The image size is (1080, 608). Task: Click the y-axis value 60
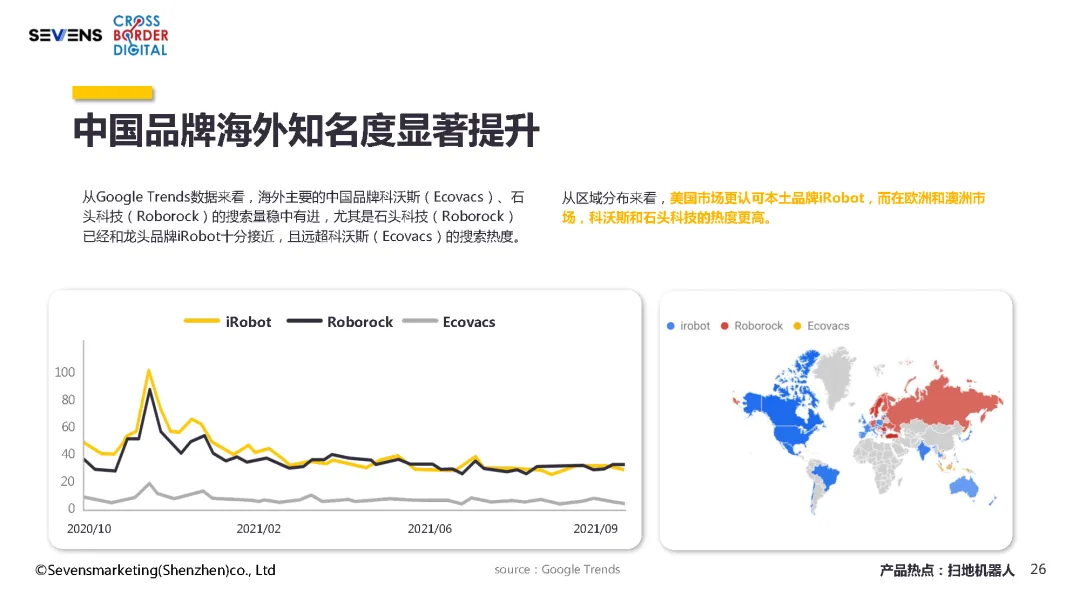click(68, 426)
